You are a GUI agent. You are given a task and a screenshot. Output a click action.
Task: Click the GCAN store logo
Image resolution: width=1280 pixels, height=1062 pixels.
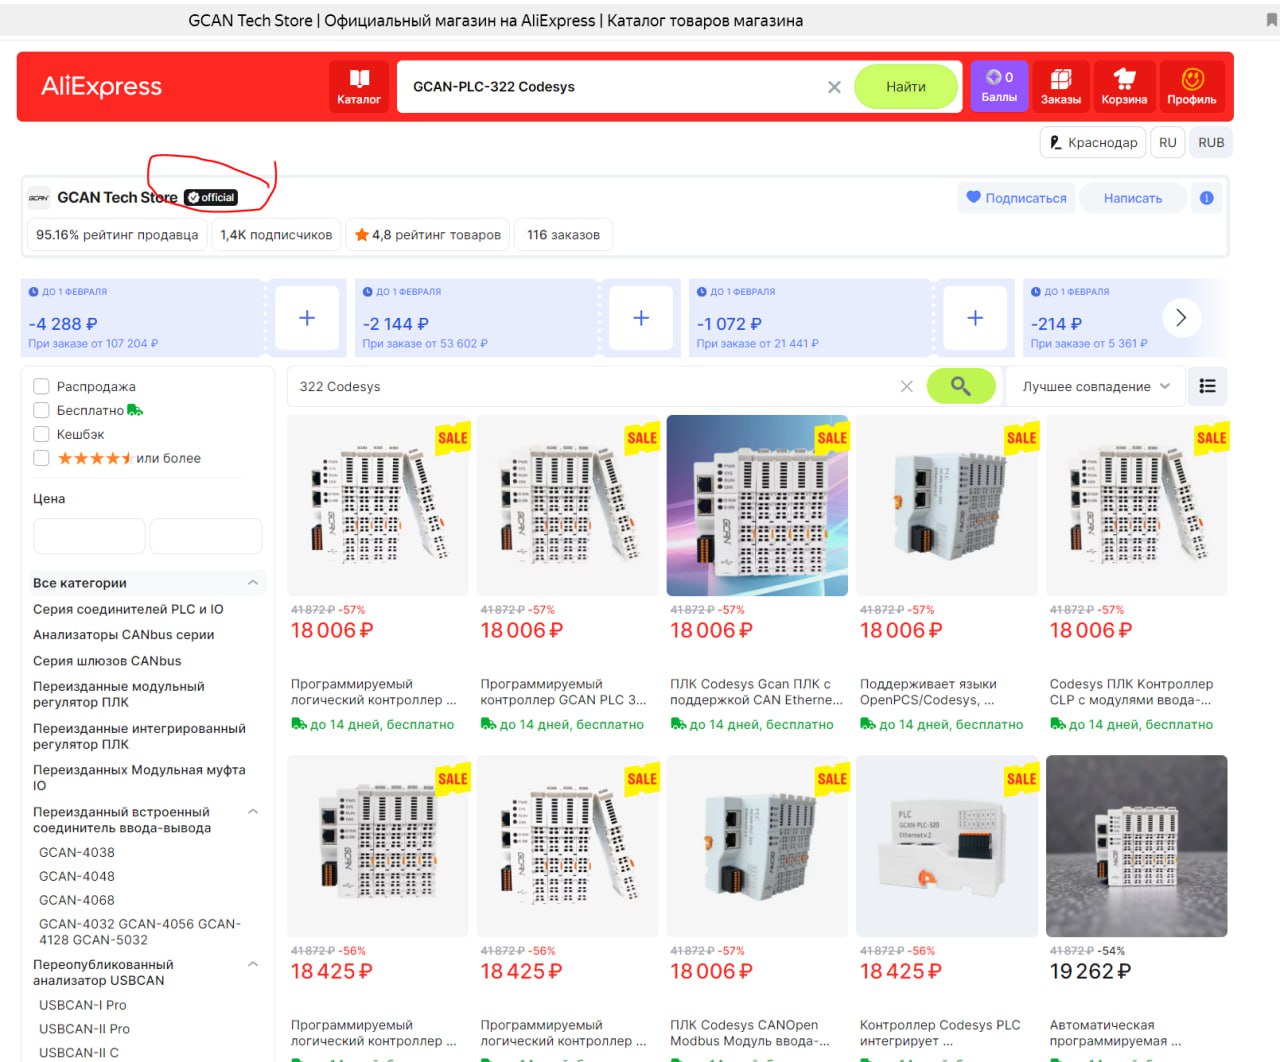39,198
